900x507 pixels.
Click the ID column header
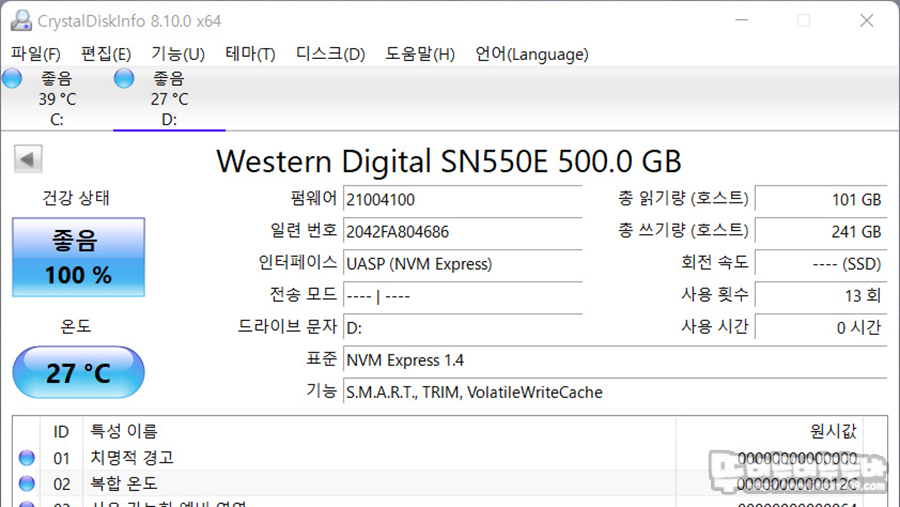click(61, 432)
